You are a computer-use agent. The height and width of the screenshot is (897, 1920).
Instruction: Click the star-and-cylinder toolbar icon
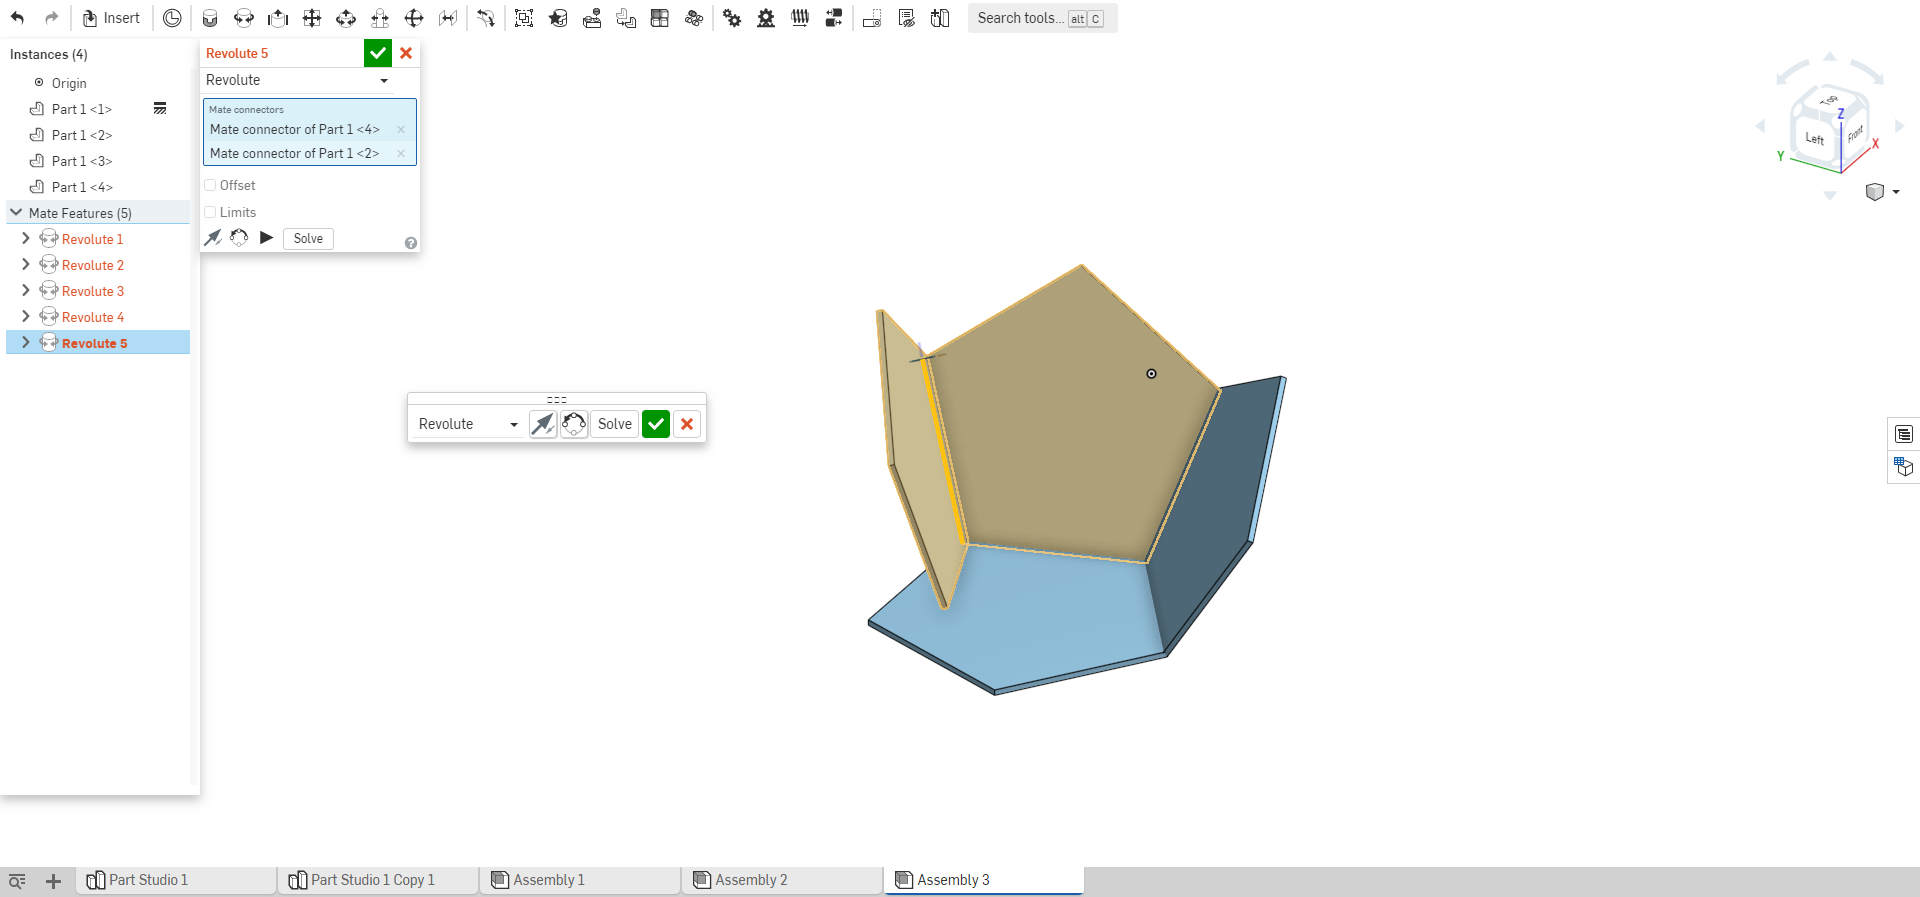pos(558,18)
